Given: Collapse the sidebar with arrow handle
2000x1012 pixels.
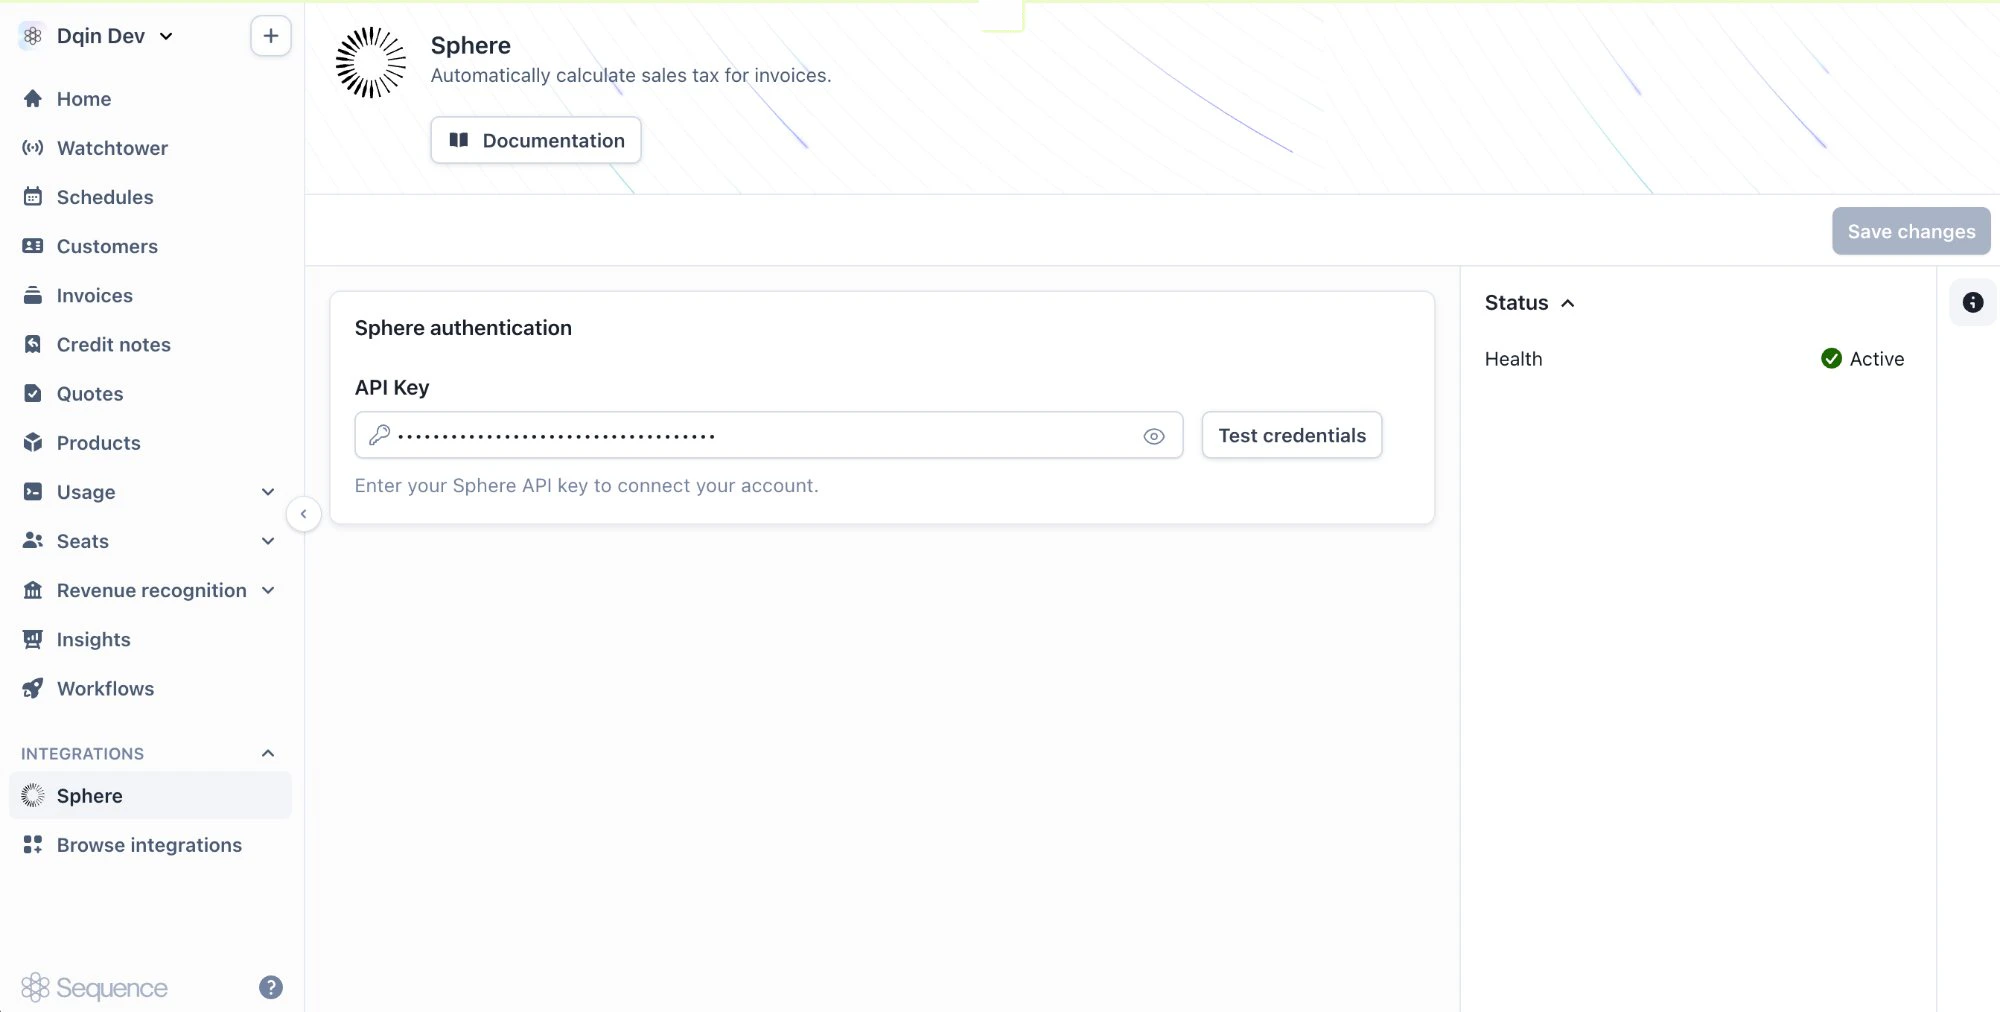Looking at the screenshot, I should pos(303,514).
